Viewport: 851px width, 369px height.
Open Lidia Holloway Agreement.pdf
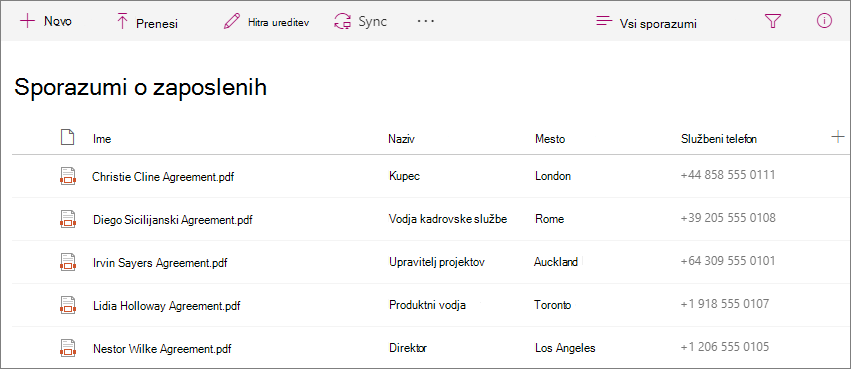click(167, 306)
